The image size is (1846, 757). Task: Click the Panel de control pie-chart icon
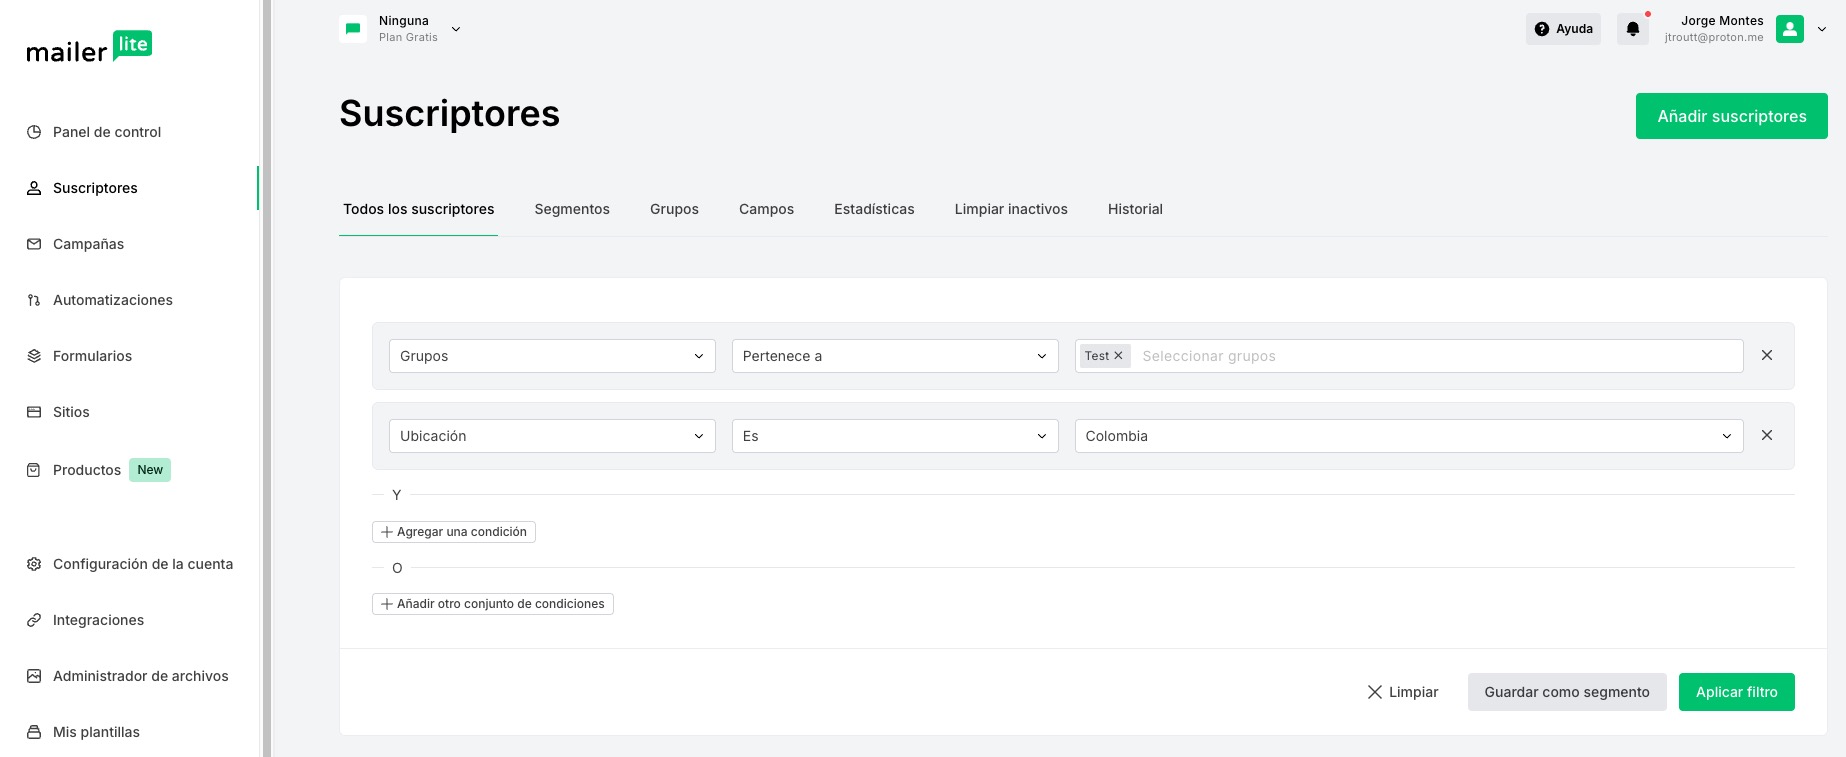[x=34, y=132]
